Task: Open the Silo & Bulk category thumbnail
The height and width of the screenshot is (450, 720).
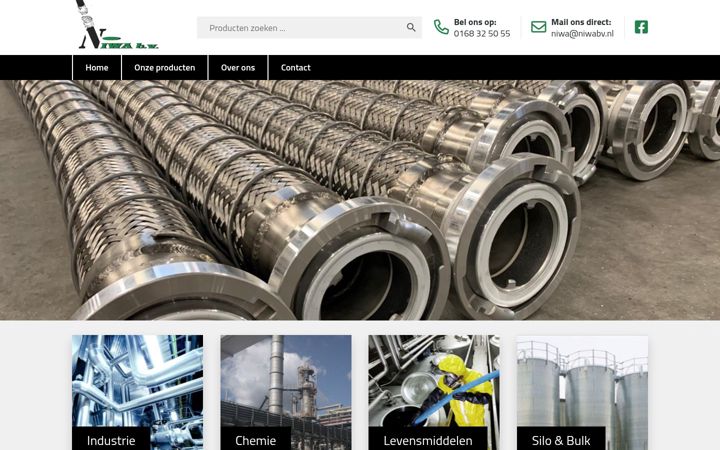Action: (582, 393)
